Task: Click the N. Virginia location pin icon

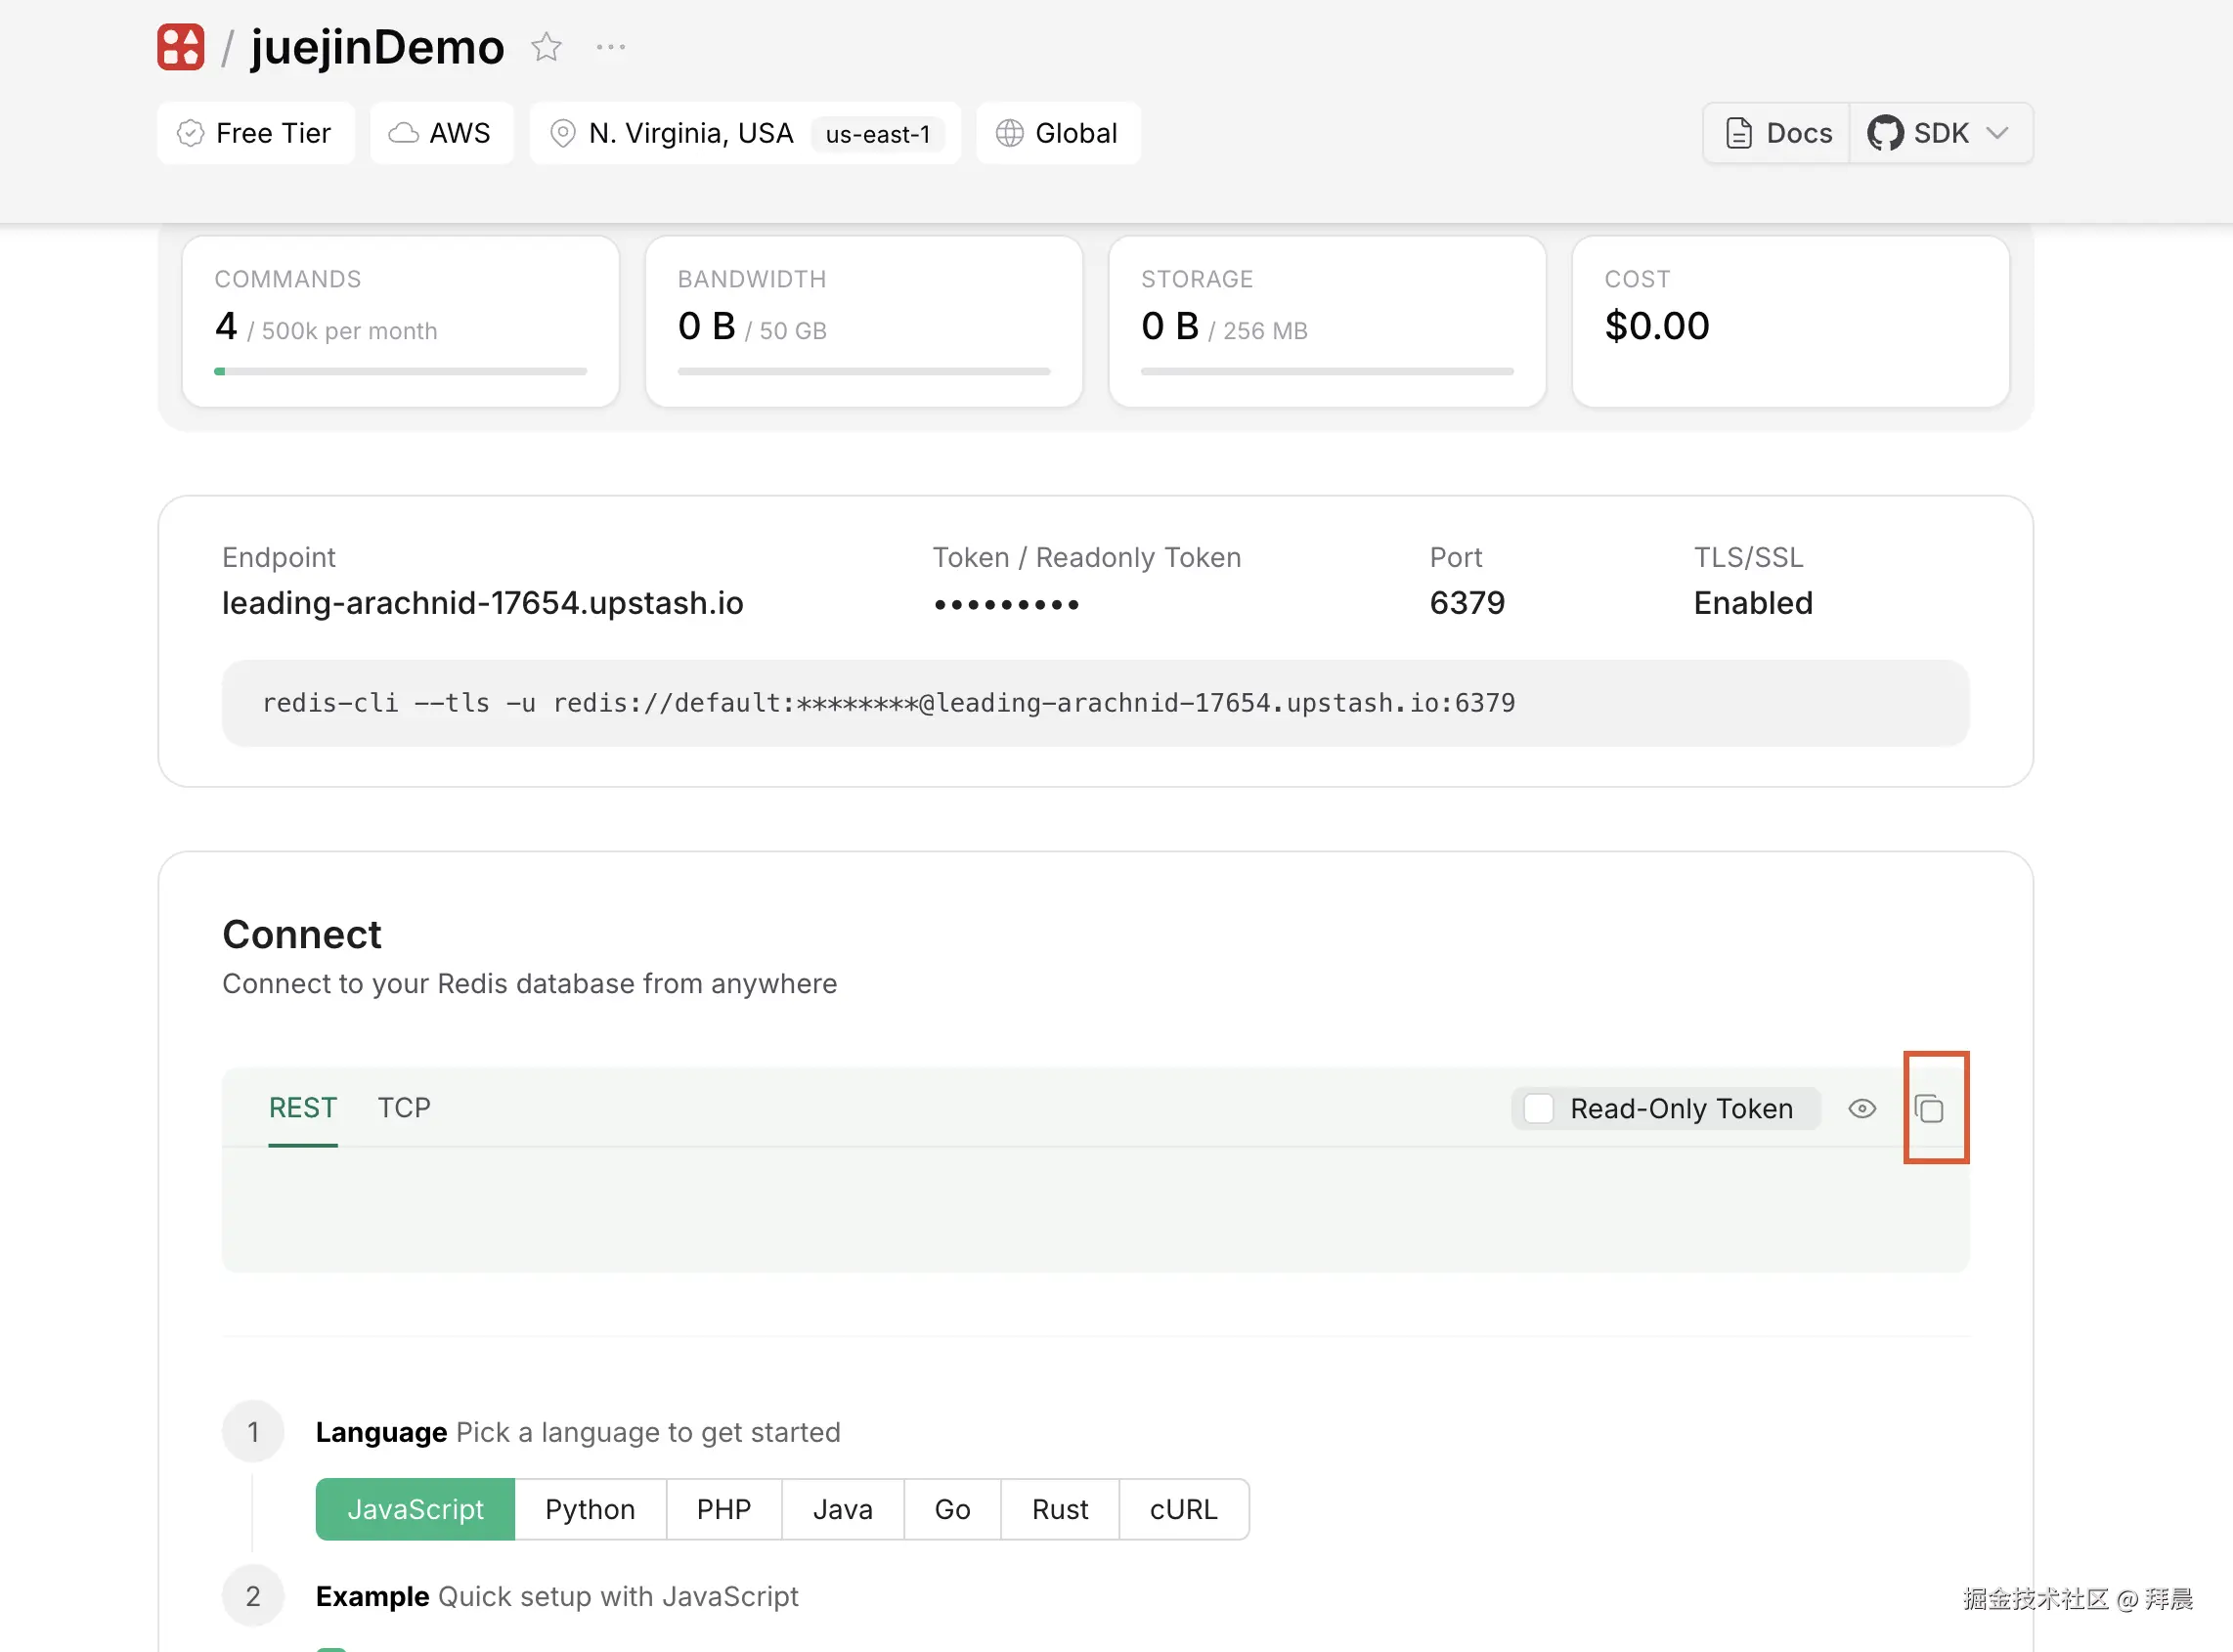Action: tap(563, 133)
